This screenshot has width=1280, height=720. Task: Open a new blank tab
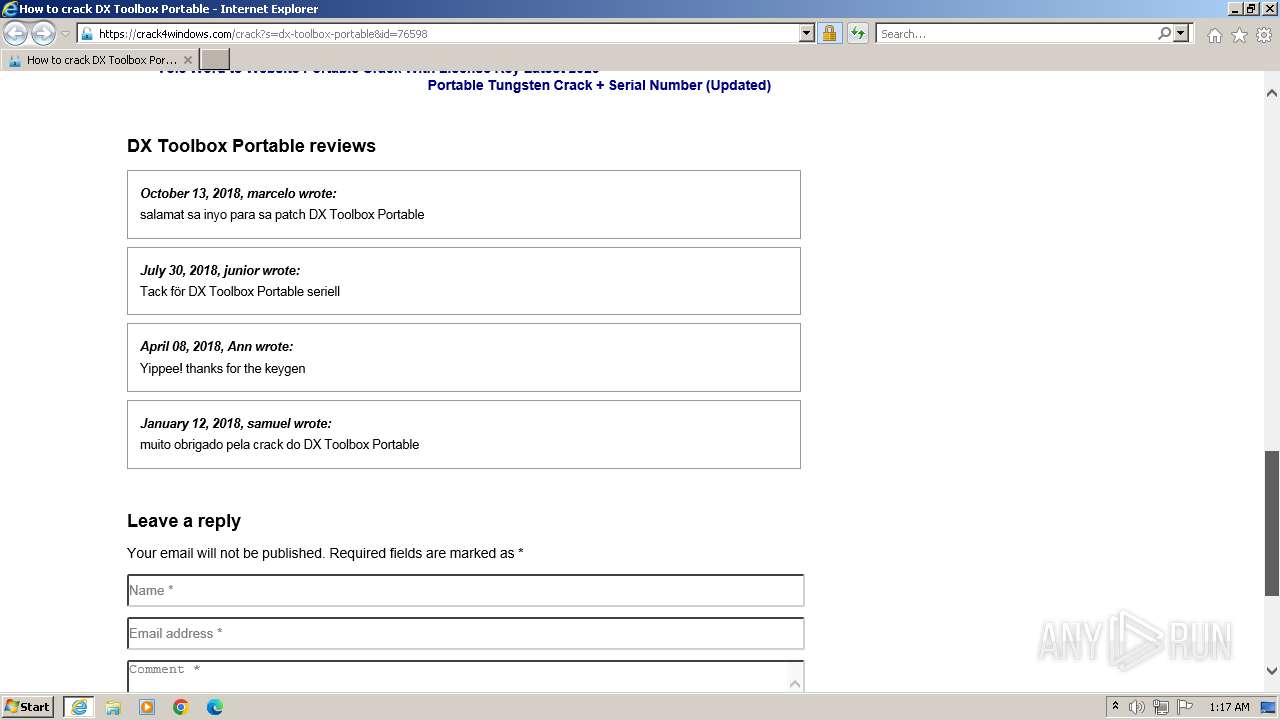(215, 60)
